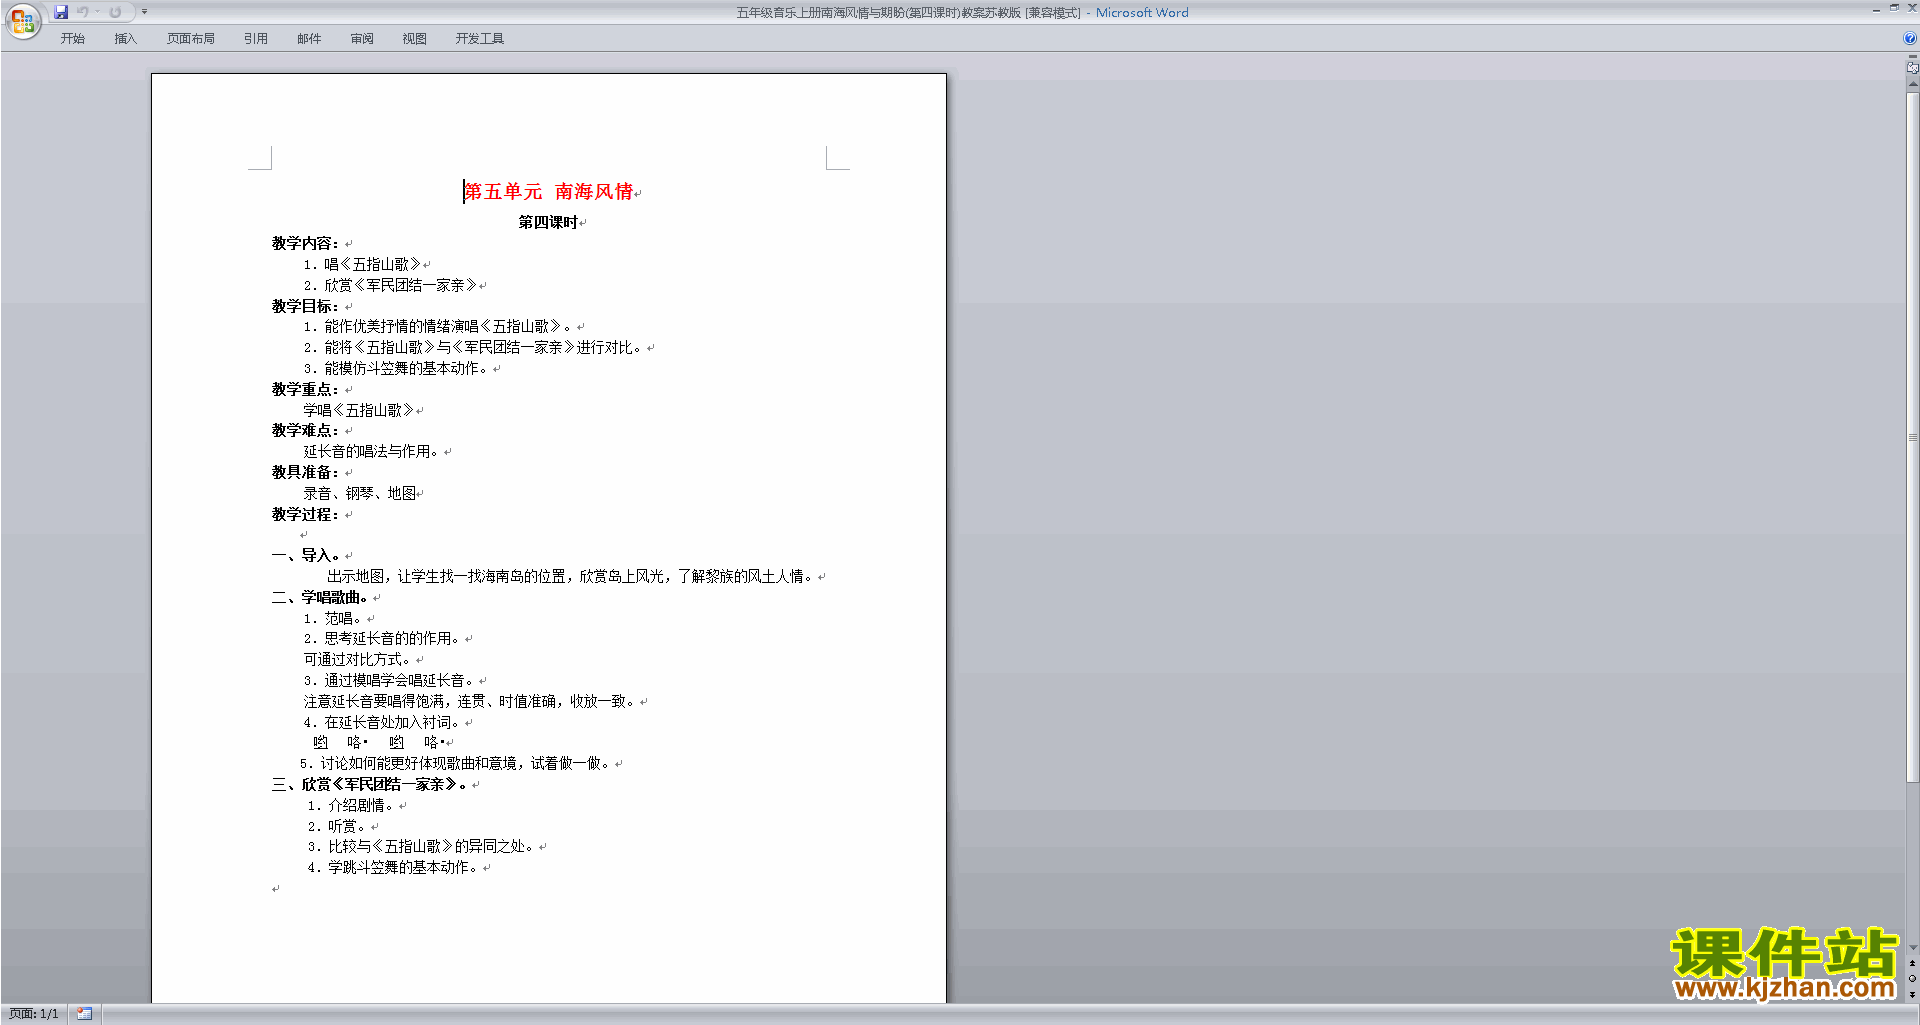The width and height of the screenshot is (1920, 1025).
Task: Open the 页面布局 ribbon tab
Action: coord(191,38)
